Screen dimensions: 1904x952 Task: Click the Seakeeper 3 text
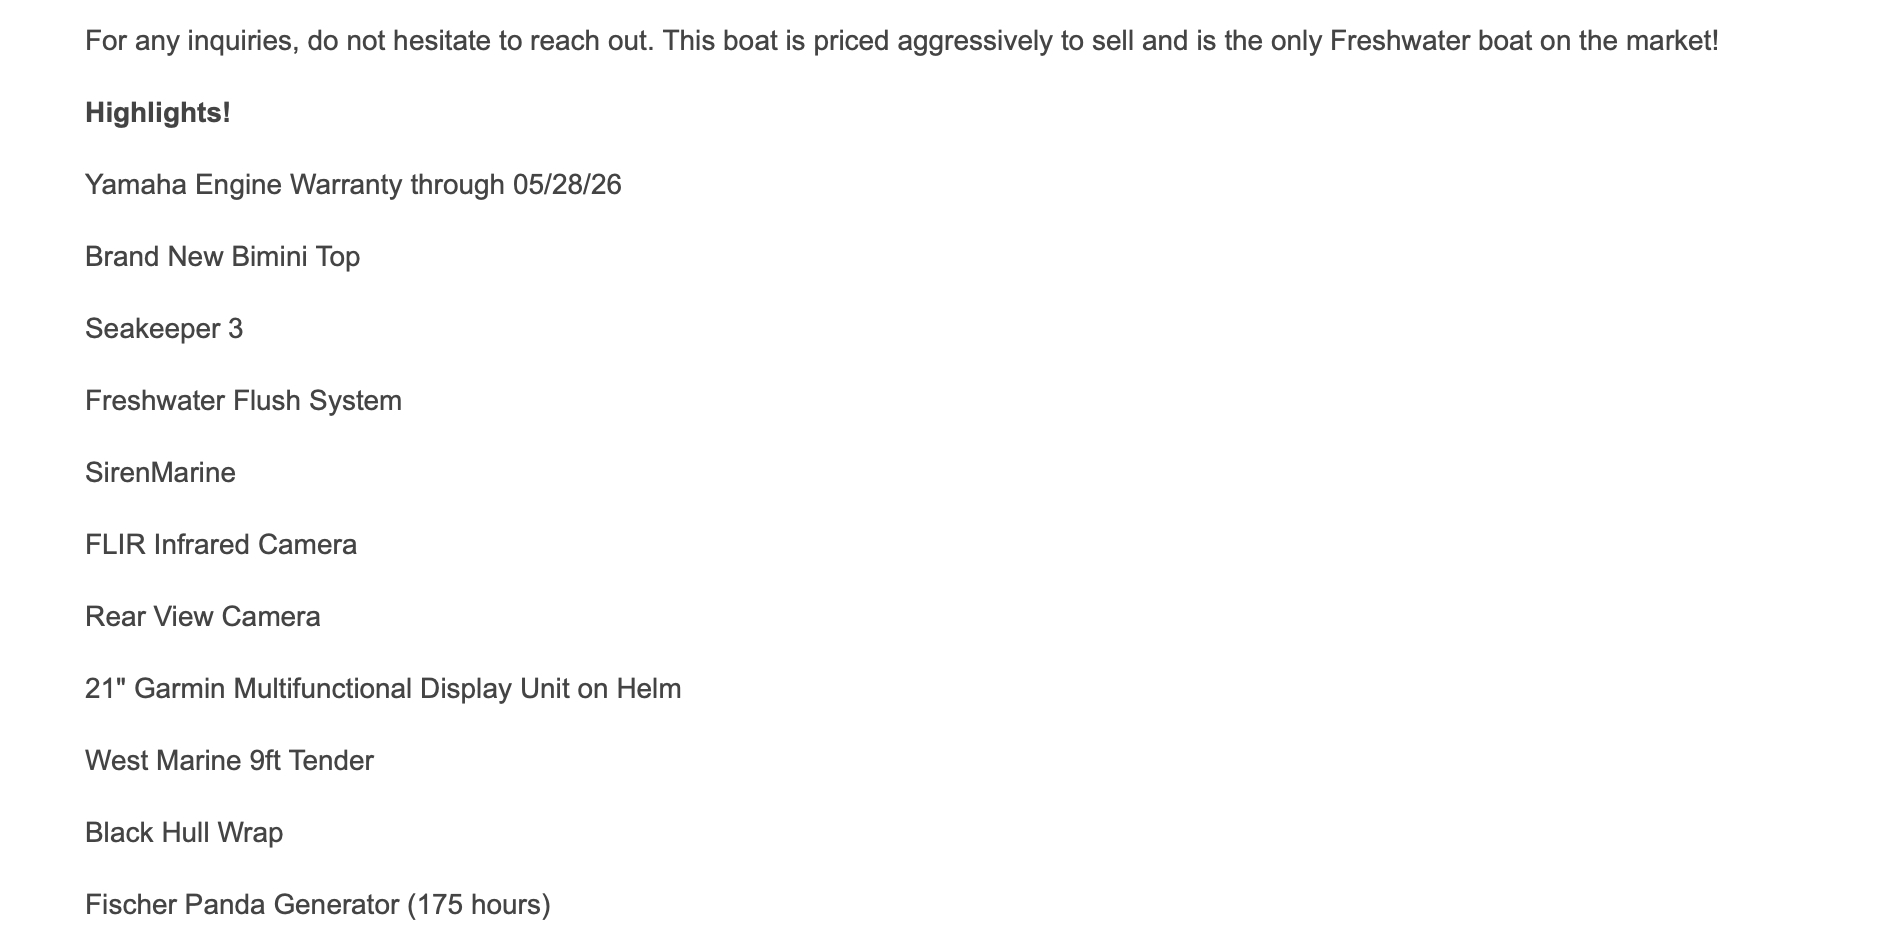(x=164, y=329)
